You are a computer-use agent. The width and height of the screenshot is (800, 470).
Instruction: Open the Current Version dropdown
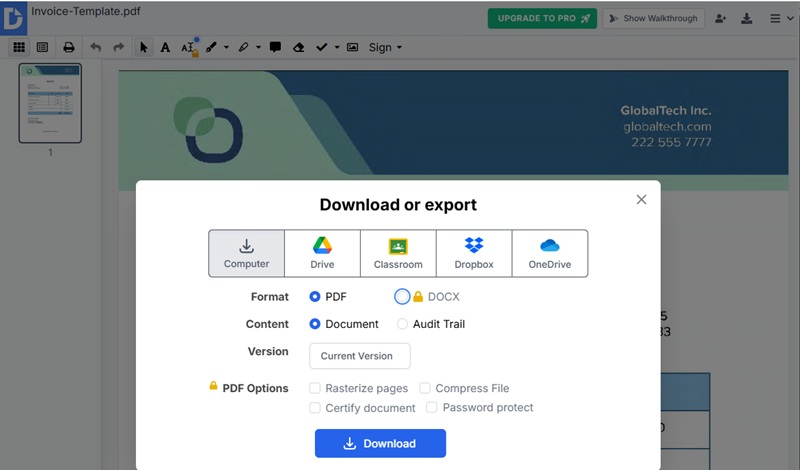point(360,356)
